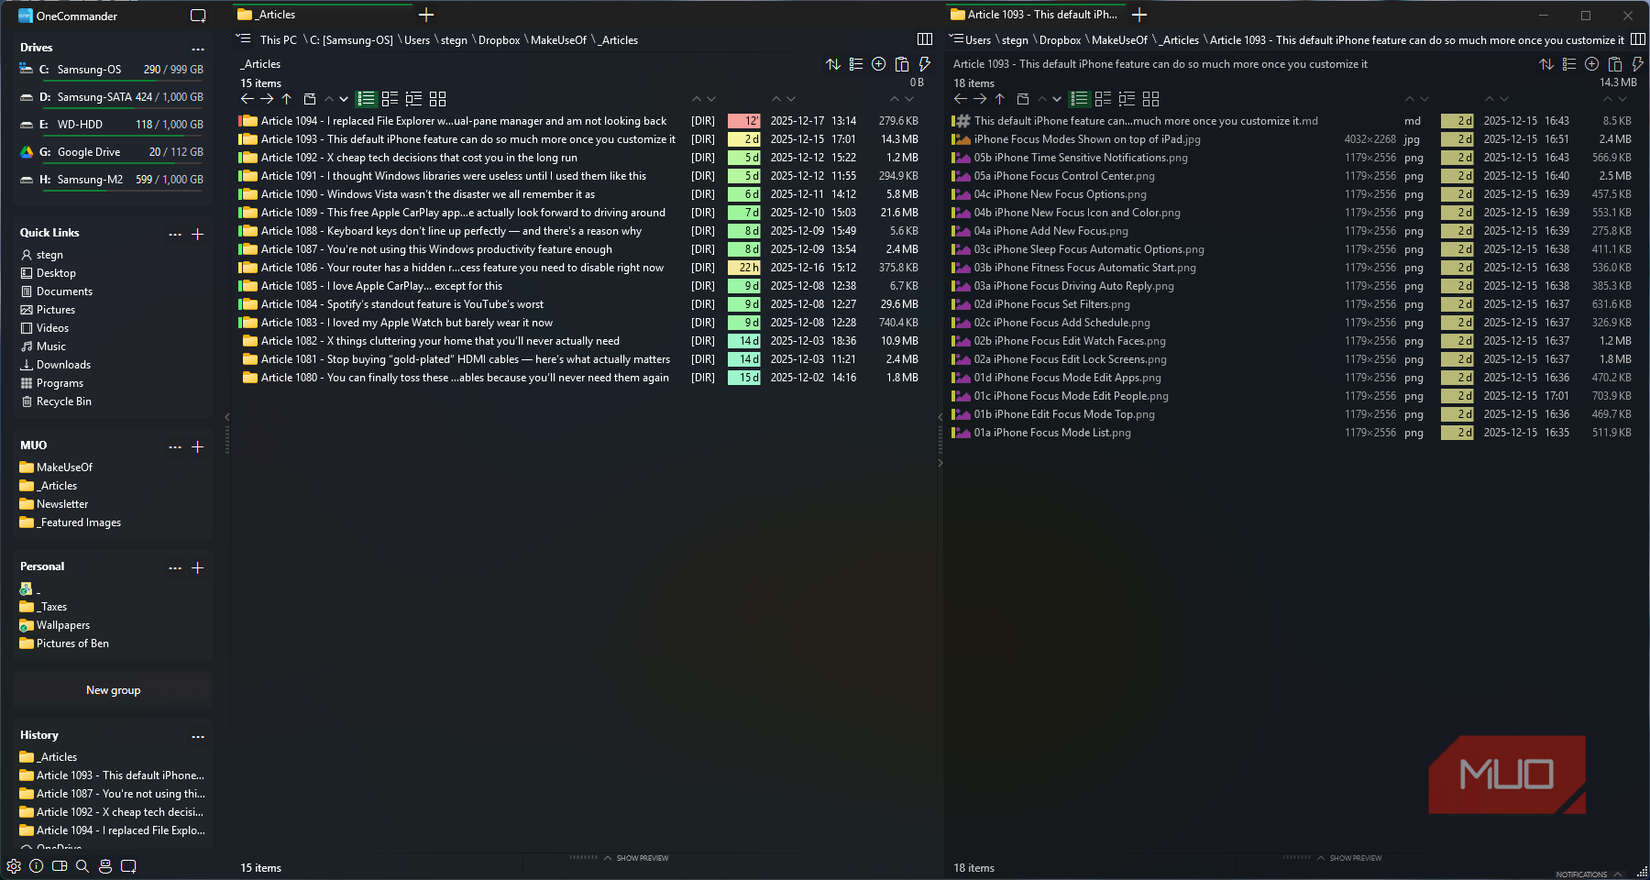Click left pane clipboard paste icon
The width and height of the screenshot is (1650, 880).
901,64
